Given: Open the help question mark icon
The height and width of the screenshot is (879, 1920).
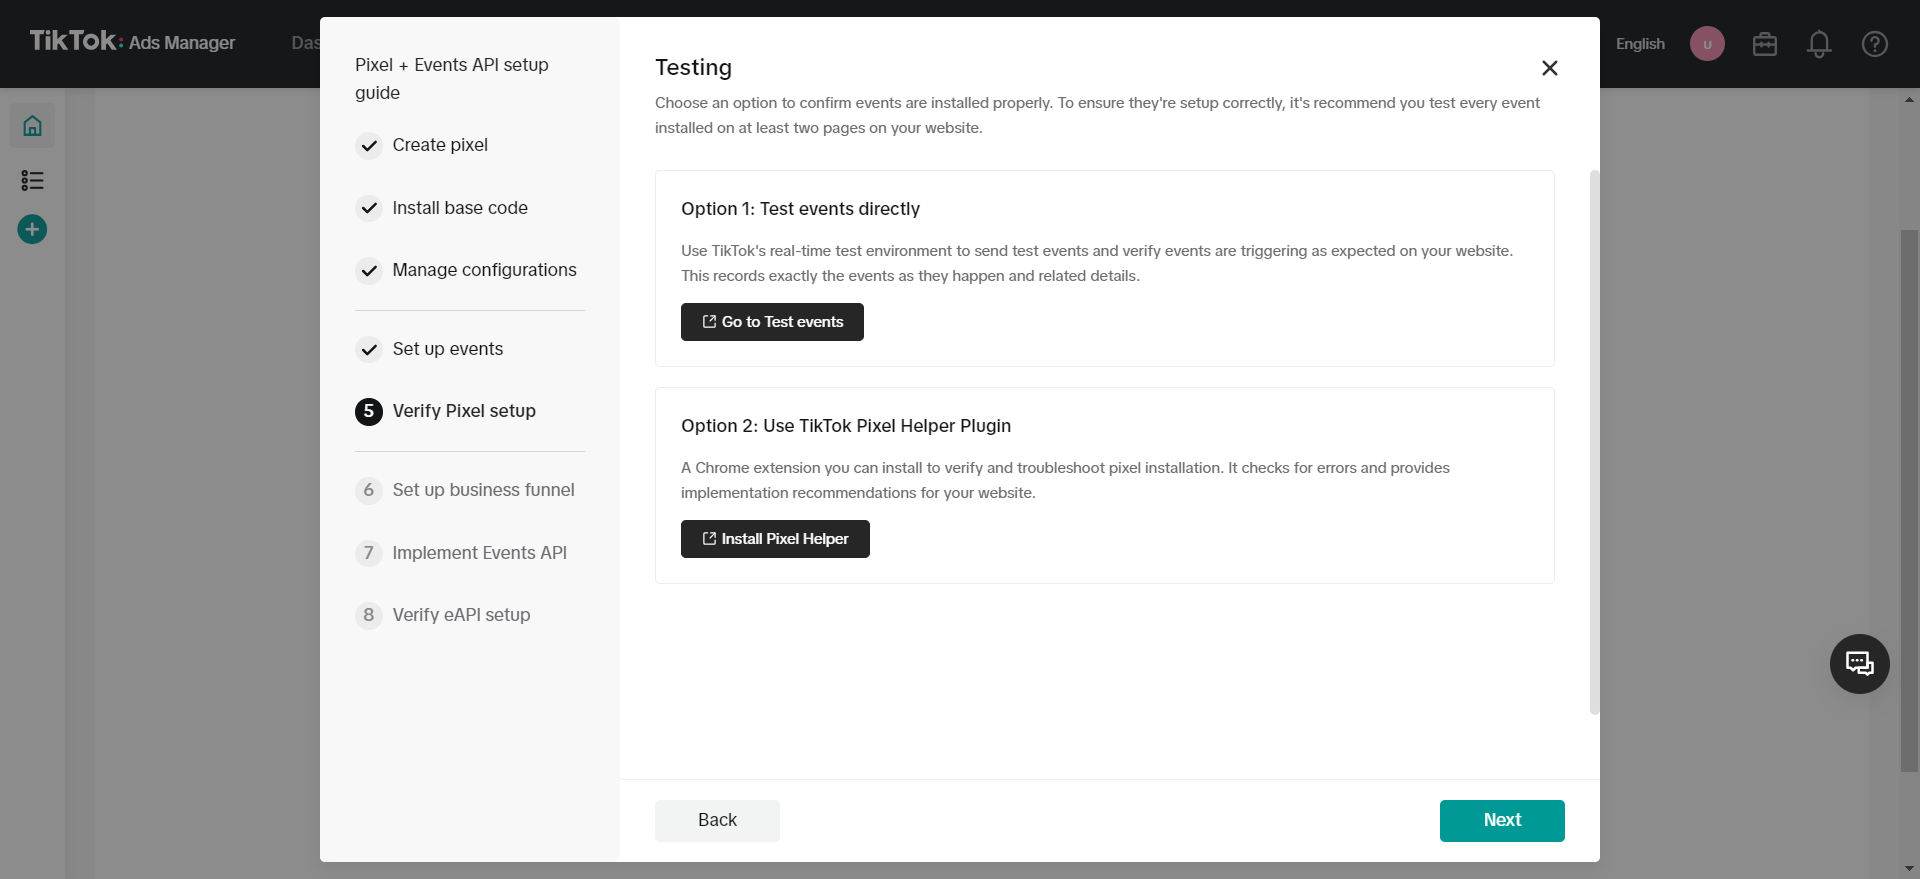Looking at the screenshot, I should (x=1874, y=44).
